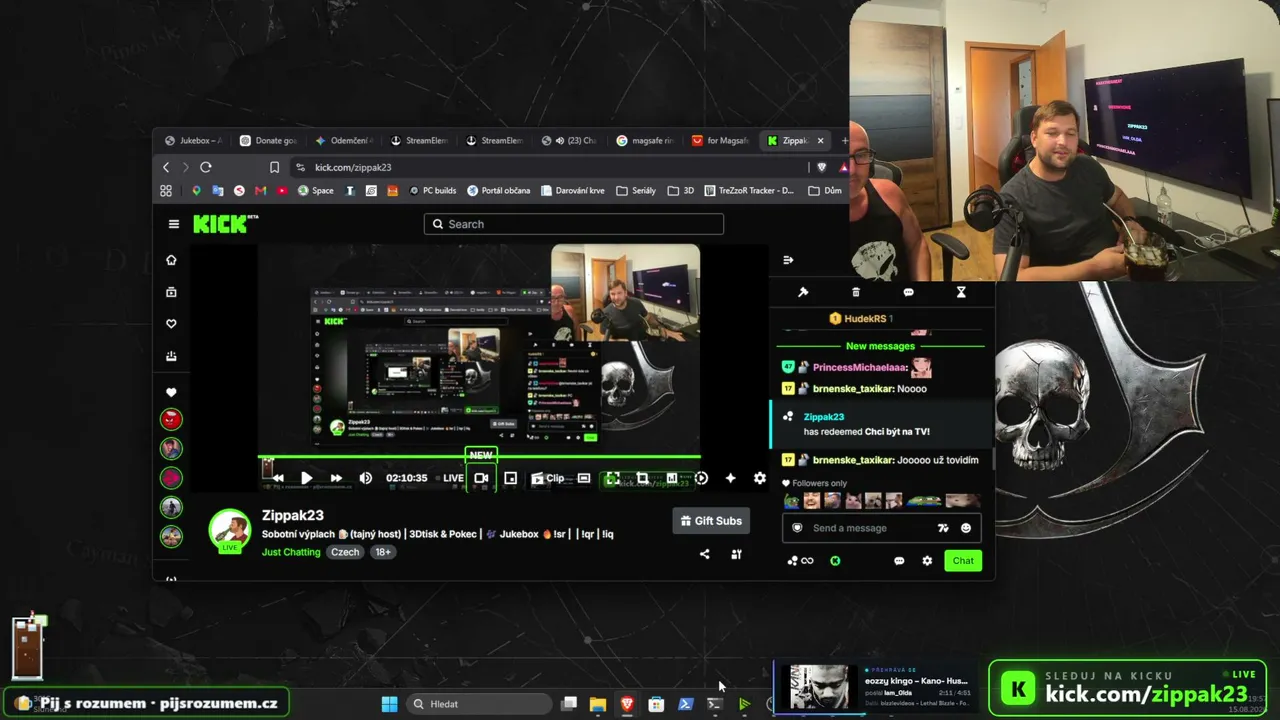Open the Windows Start menu

point(389,704)
